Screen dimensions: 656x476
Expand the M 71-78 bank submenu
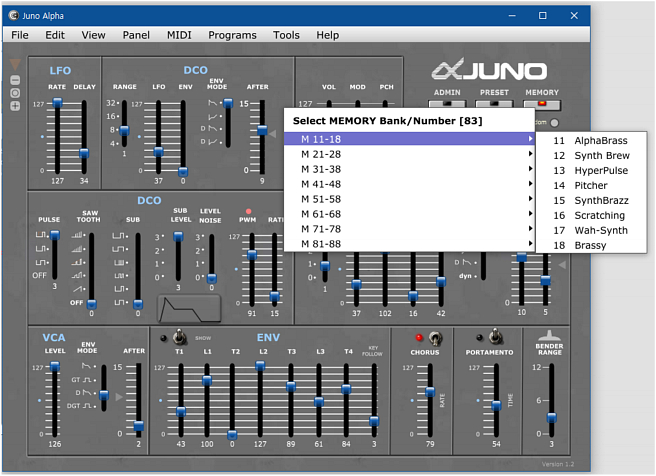click(409, 229)
